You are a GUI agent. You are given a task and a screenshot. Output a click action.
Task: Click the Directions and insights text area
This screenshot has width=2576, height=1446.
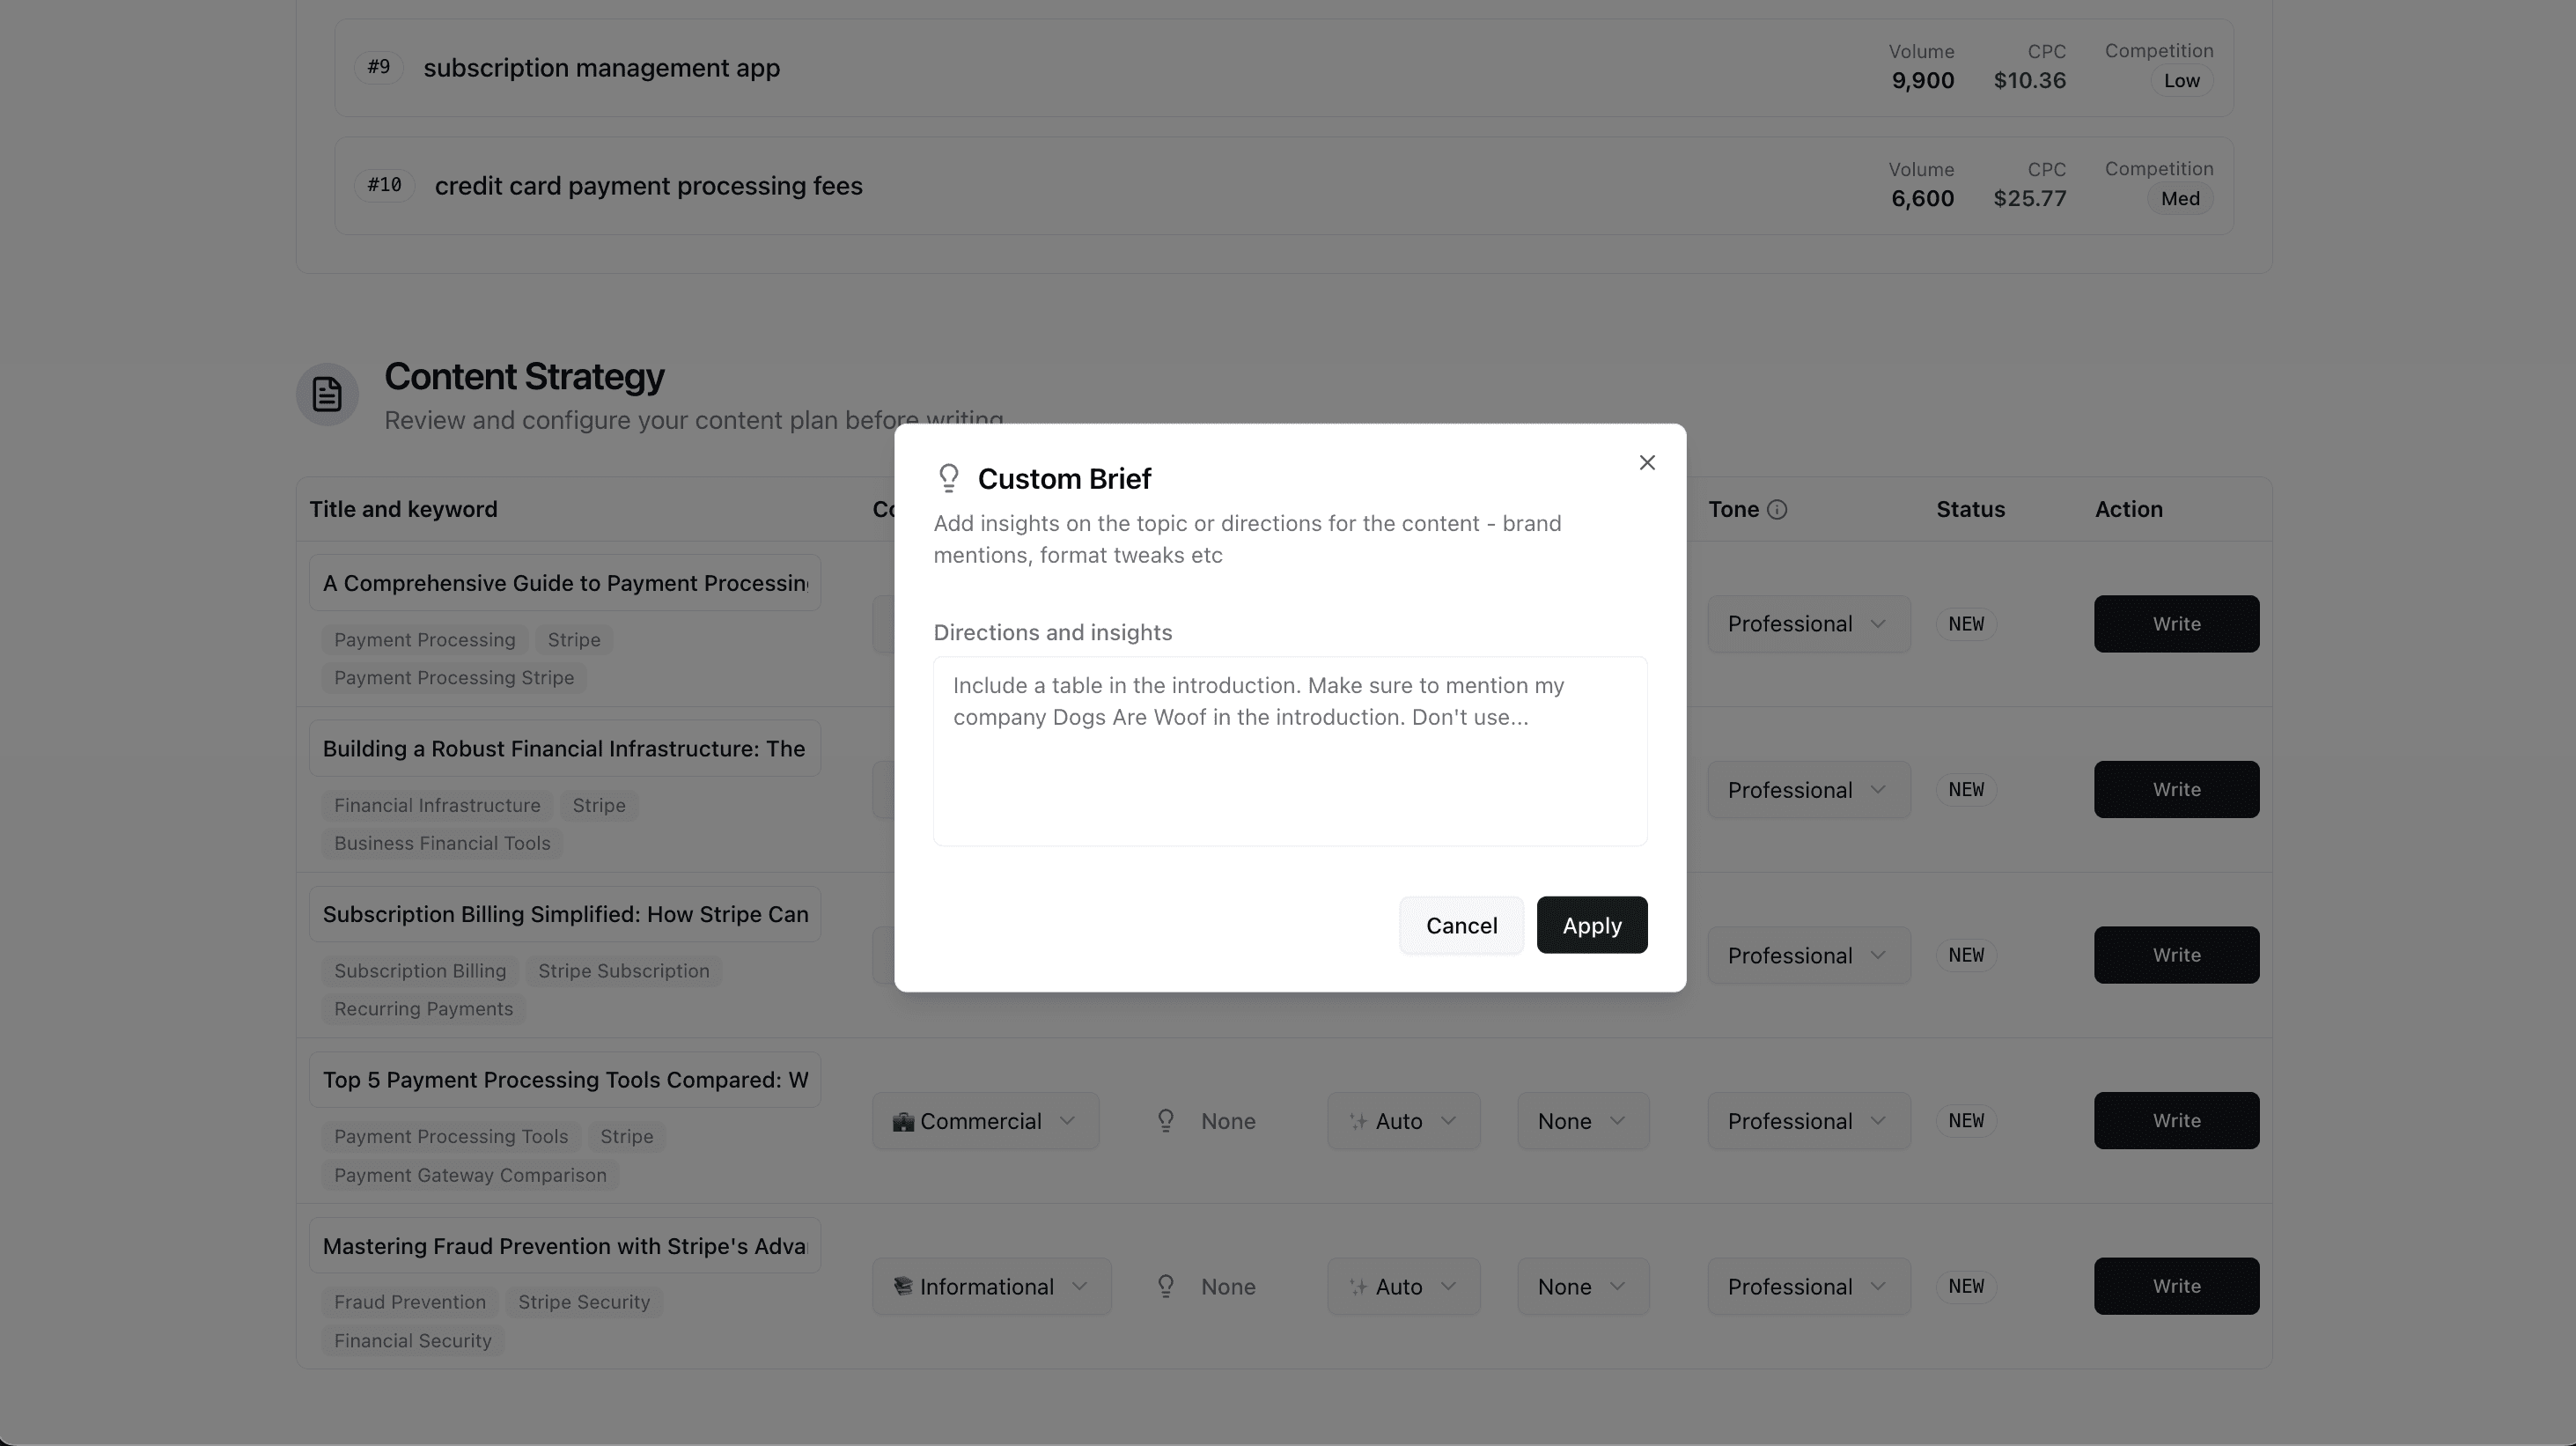tap(1290, 750)
